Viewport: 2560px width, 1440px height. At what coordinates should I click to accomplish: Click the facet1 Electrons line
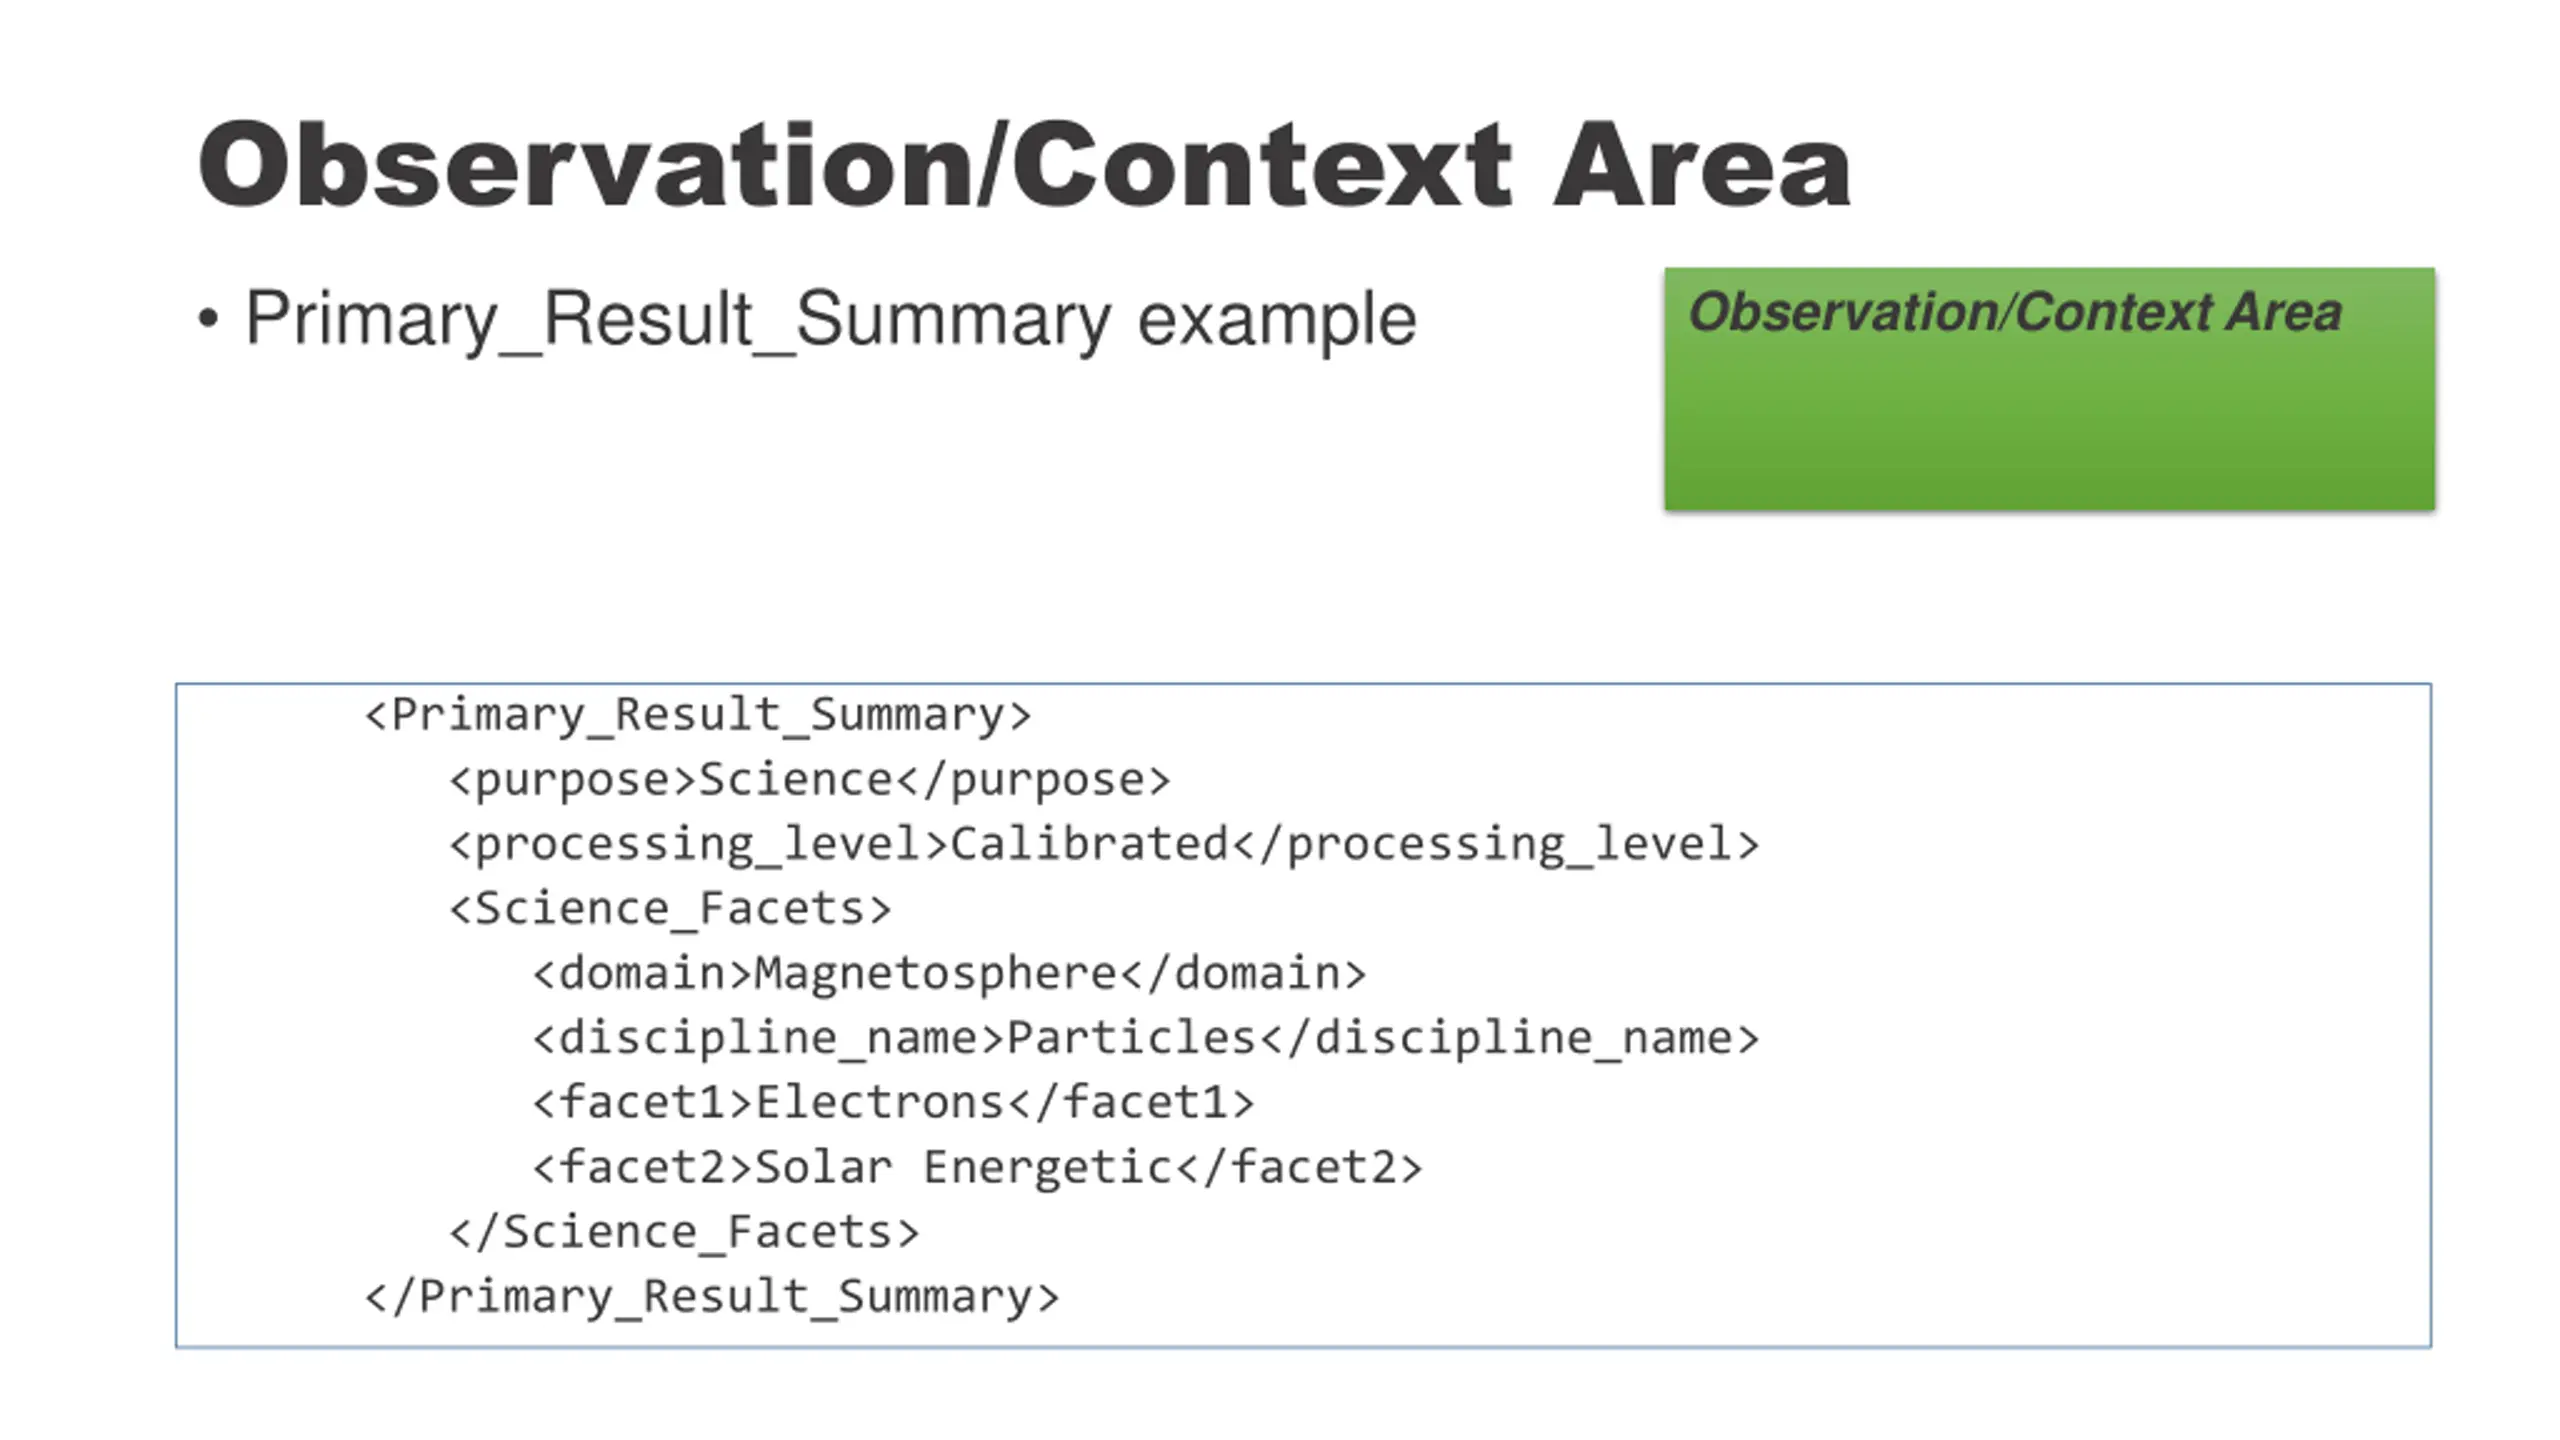tap(894, 1103)
